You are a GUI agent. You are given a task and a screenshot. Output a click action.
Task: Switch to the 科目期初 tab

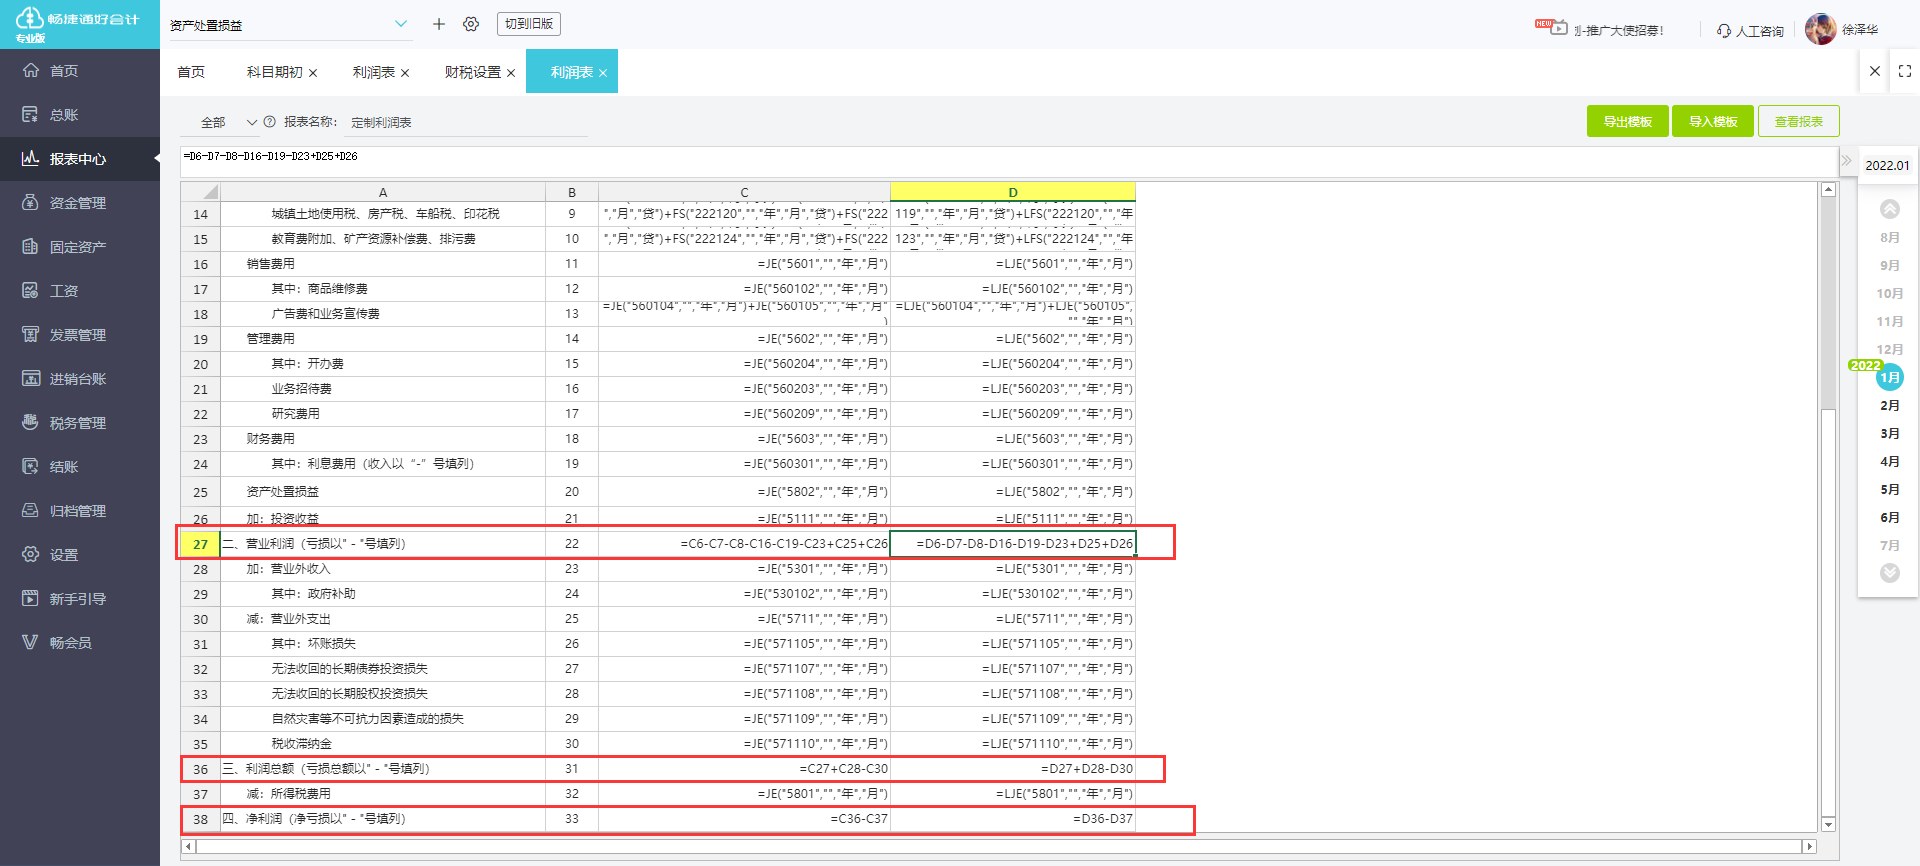click(x=274, y=72)
